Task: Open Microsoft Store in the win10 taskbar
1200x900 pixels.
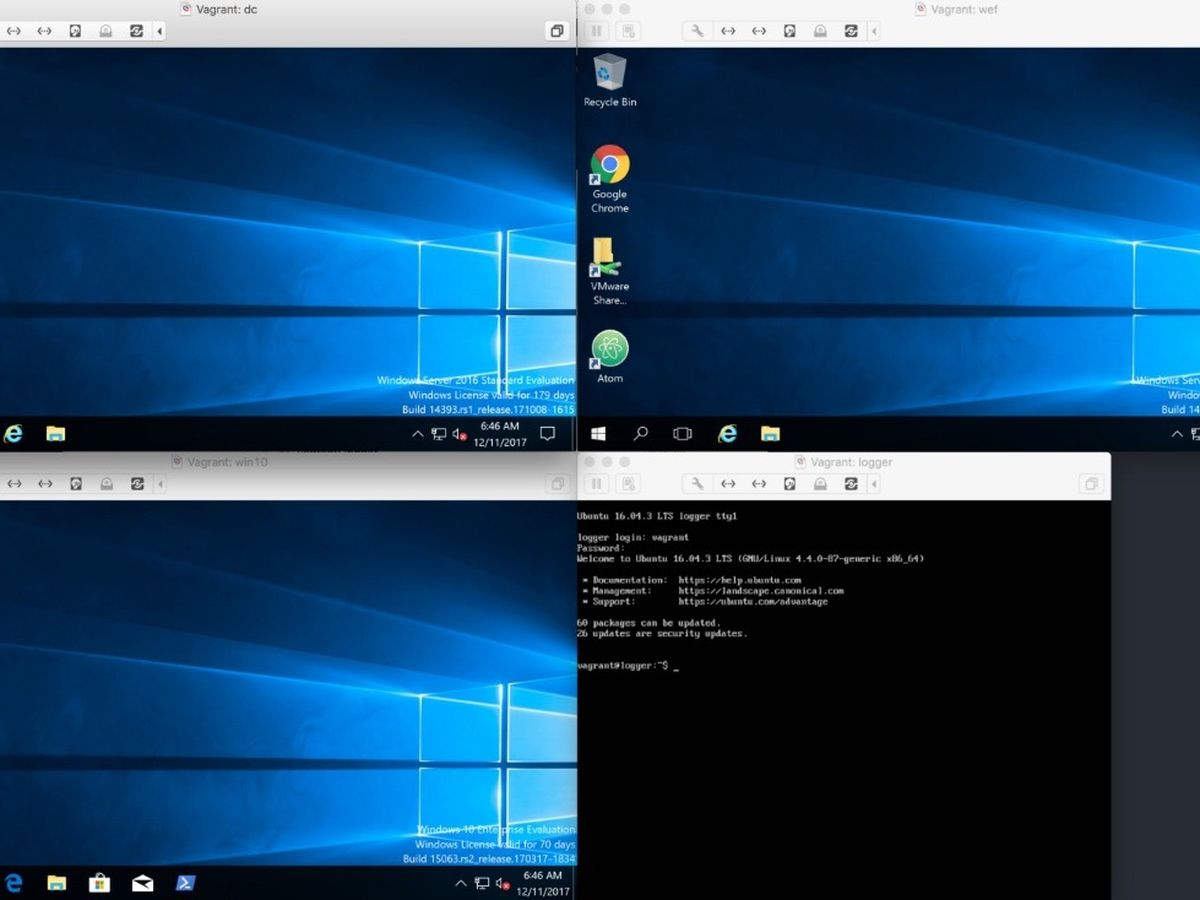Action: (99, 883)
